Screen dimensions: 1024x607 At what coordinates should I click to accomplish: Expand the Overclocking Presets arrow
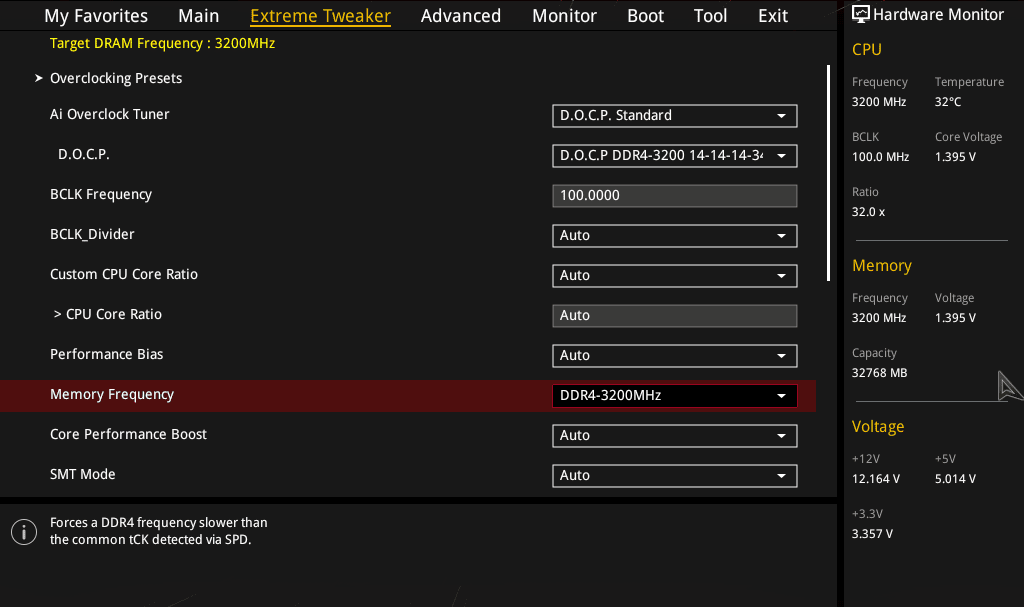click(39, 78)
